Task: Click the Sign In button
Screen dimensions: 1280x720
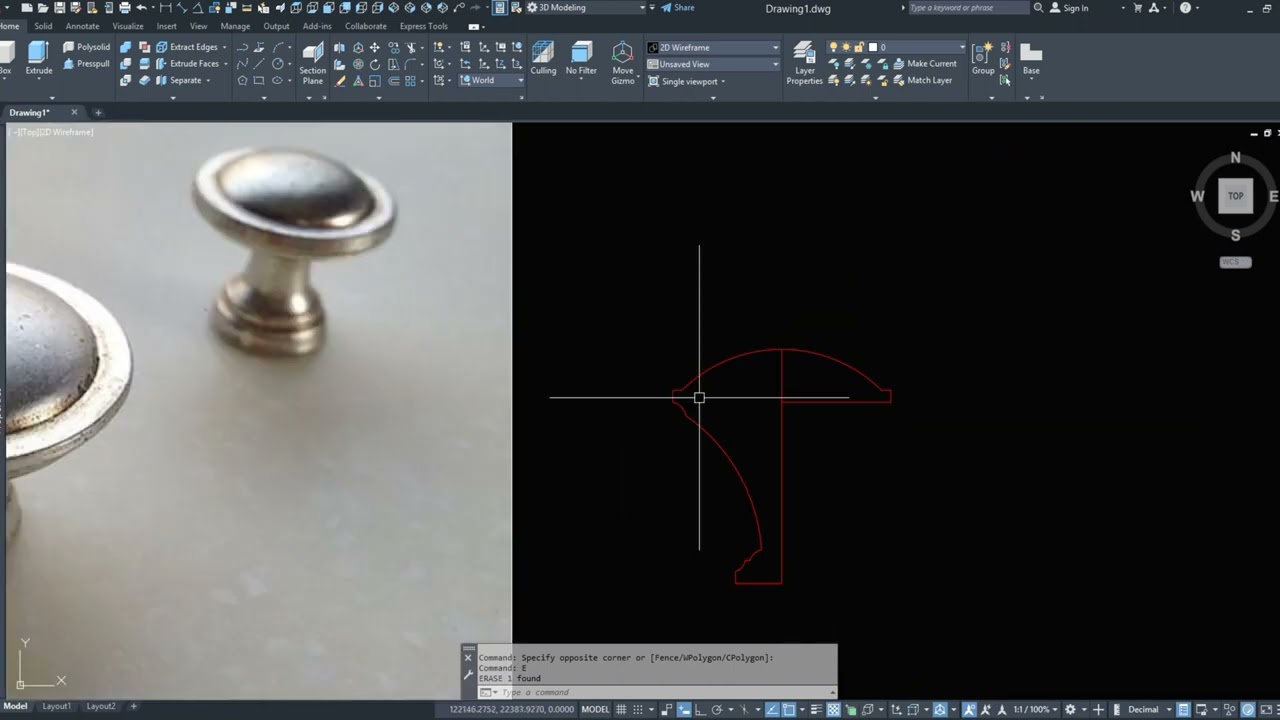Action: click(x=1069, y=8)
